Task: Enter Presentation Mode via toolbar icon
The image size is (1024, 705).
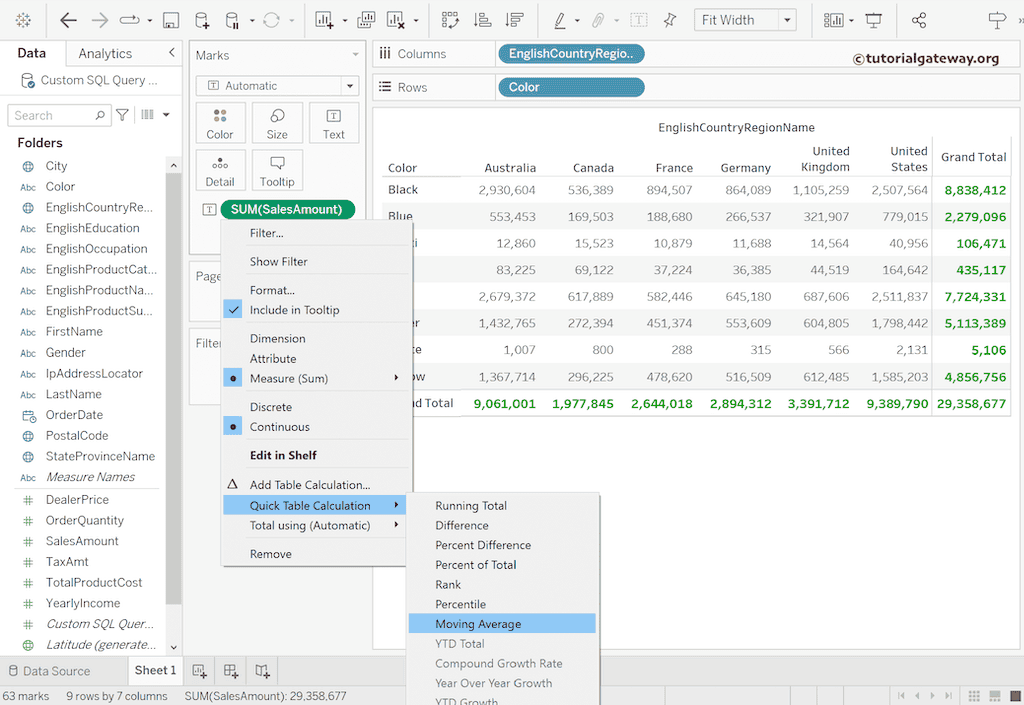Action: click(x=875, y=19)
